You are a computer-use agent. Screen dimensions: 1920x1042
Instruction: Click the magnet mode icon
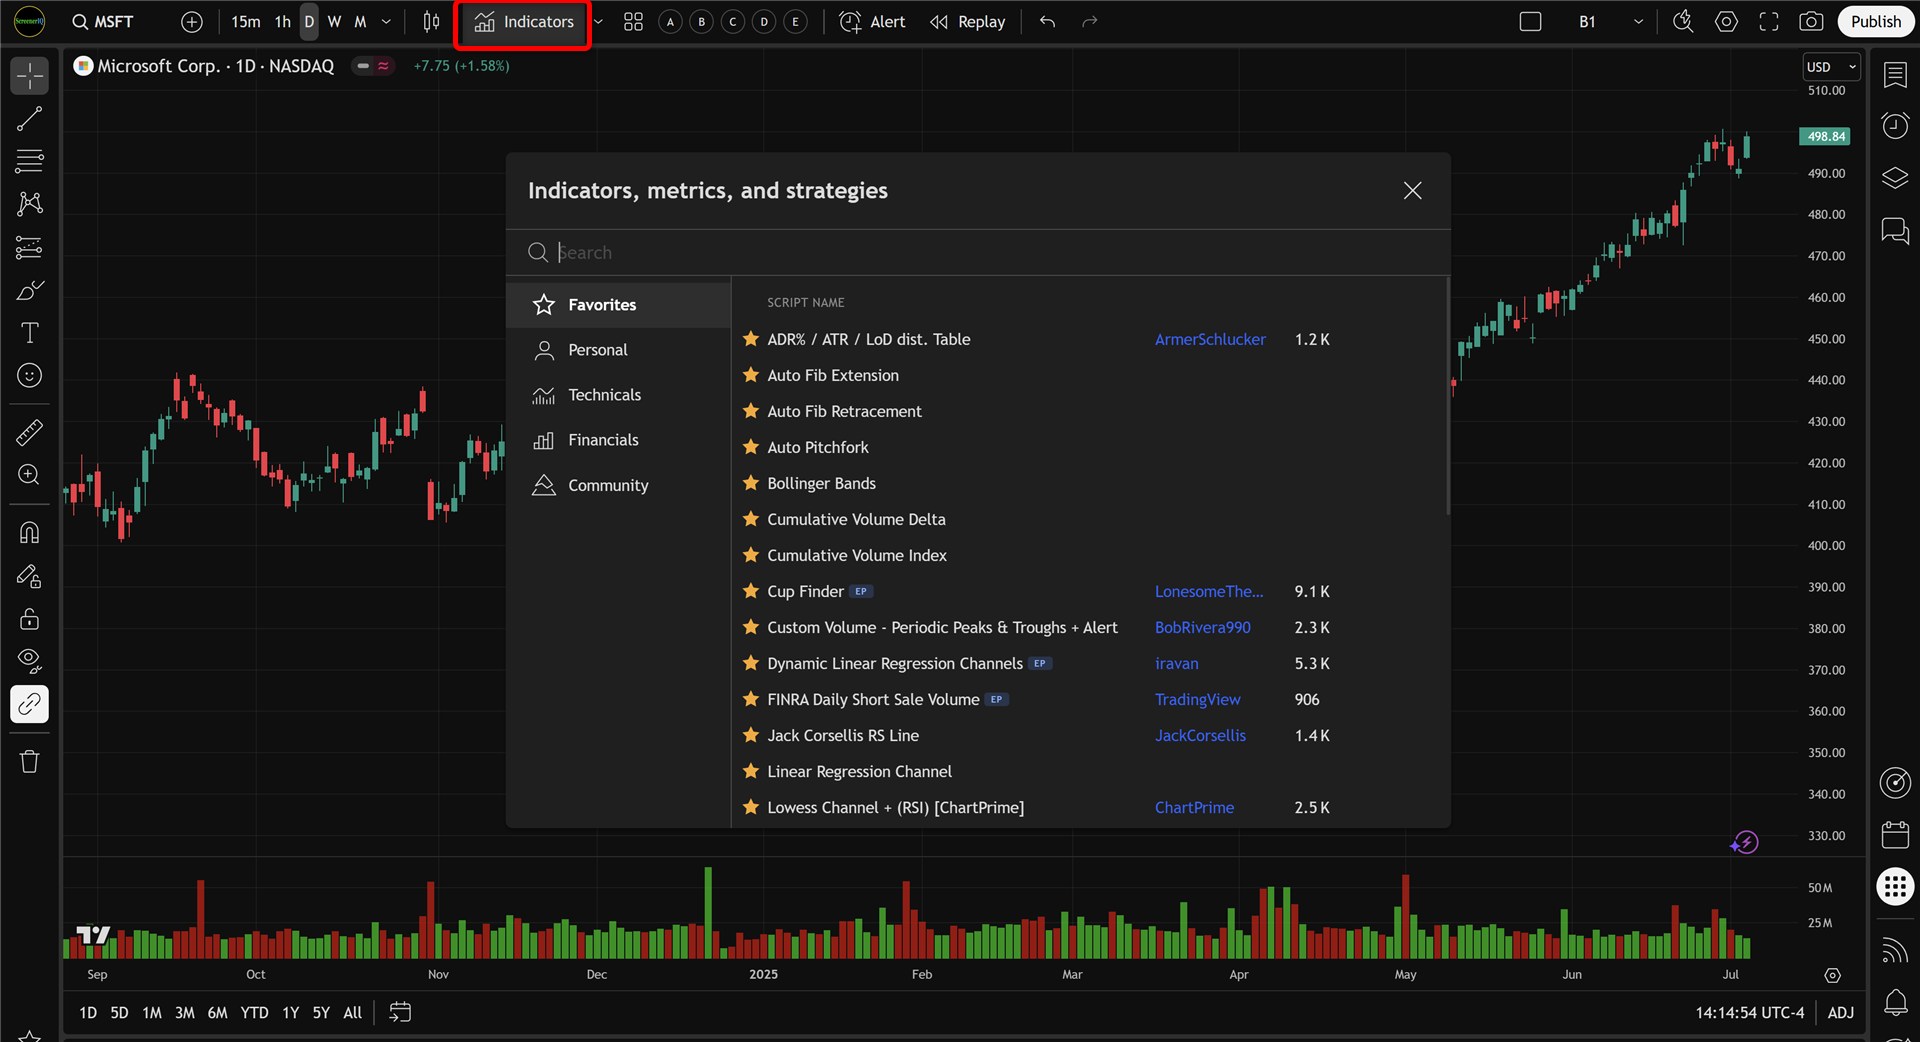30,533
